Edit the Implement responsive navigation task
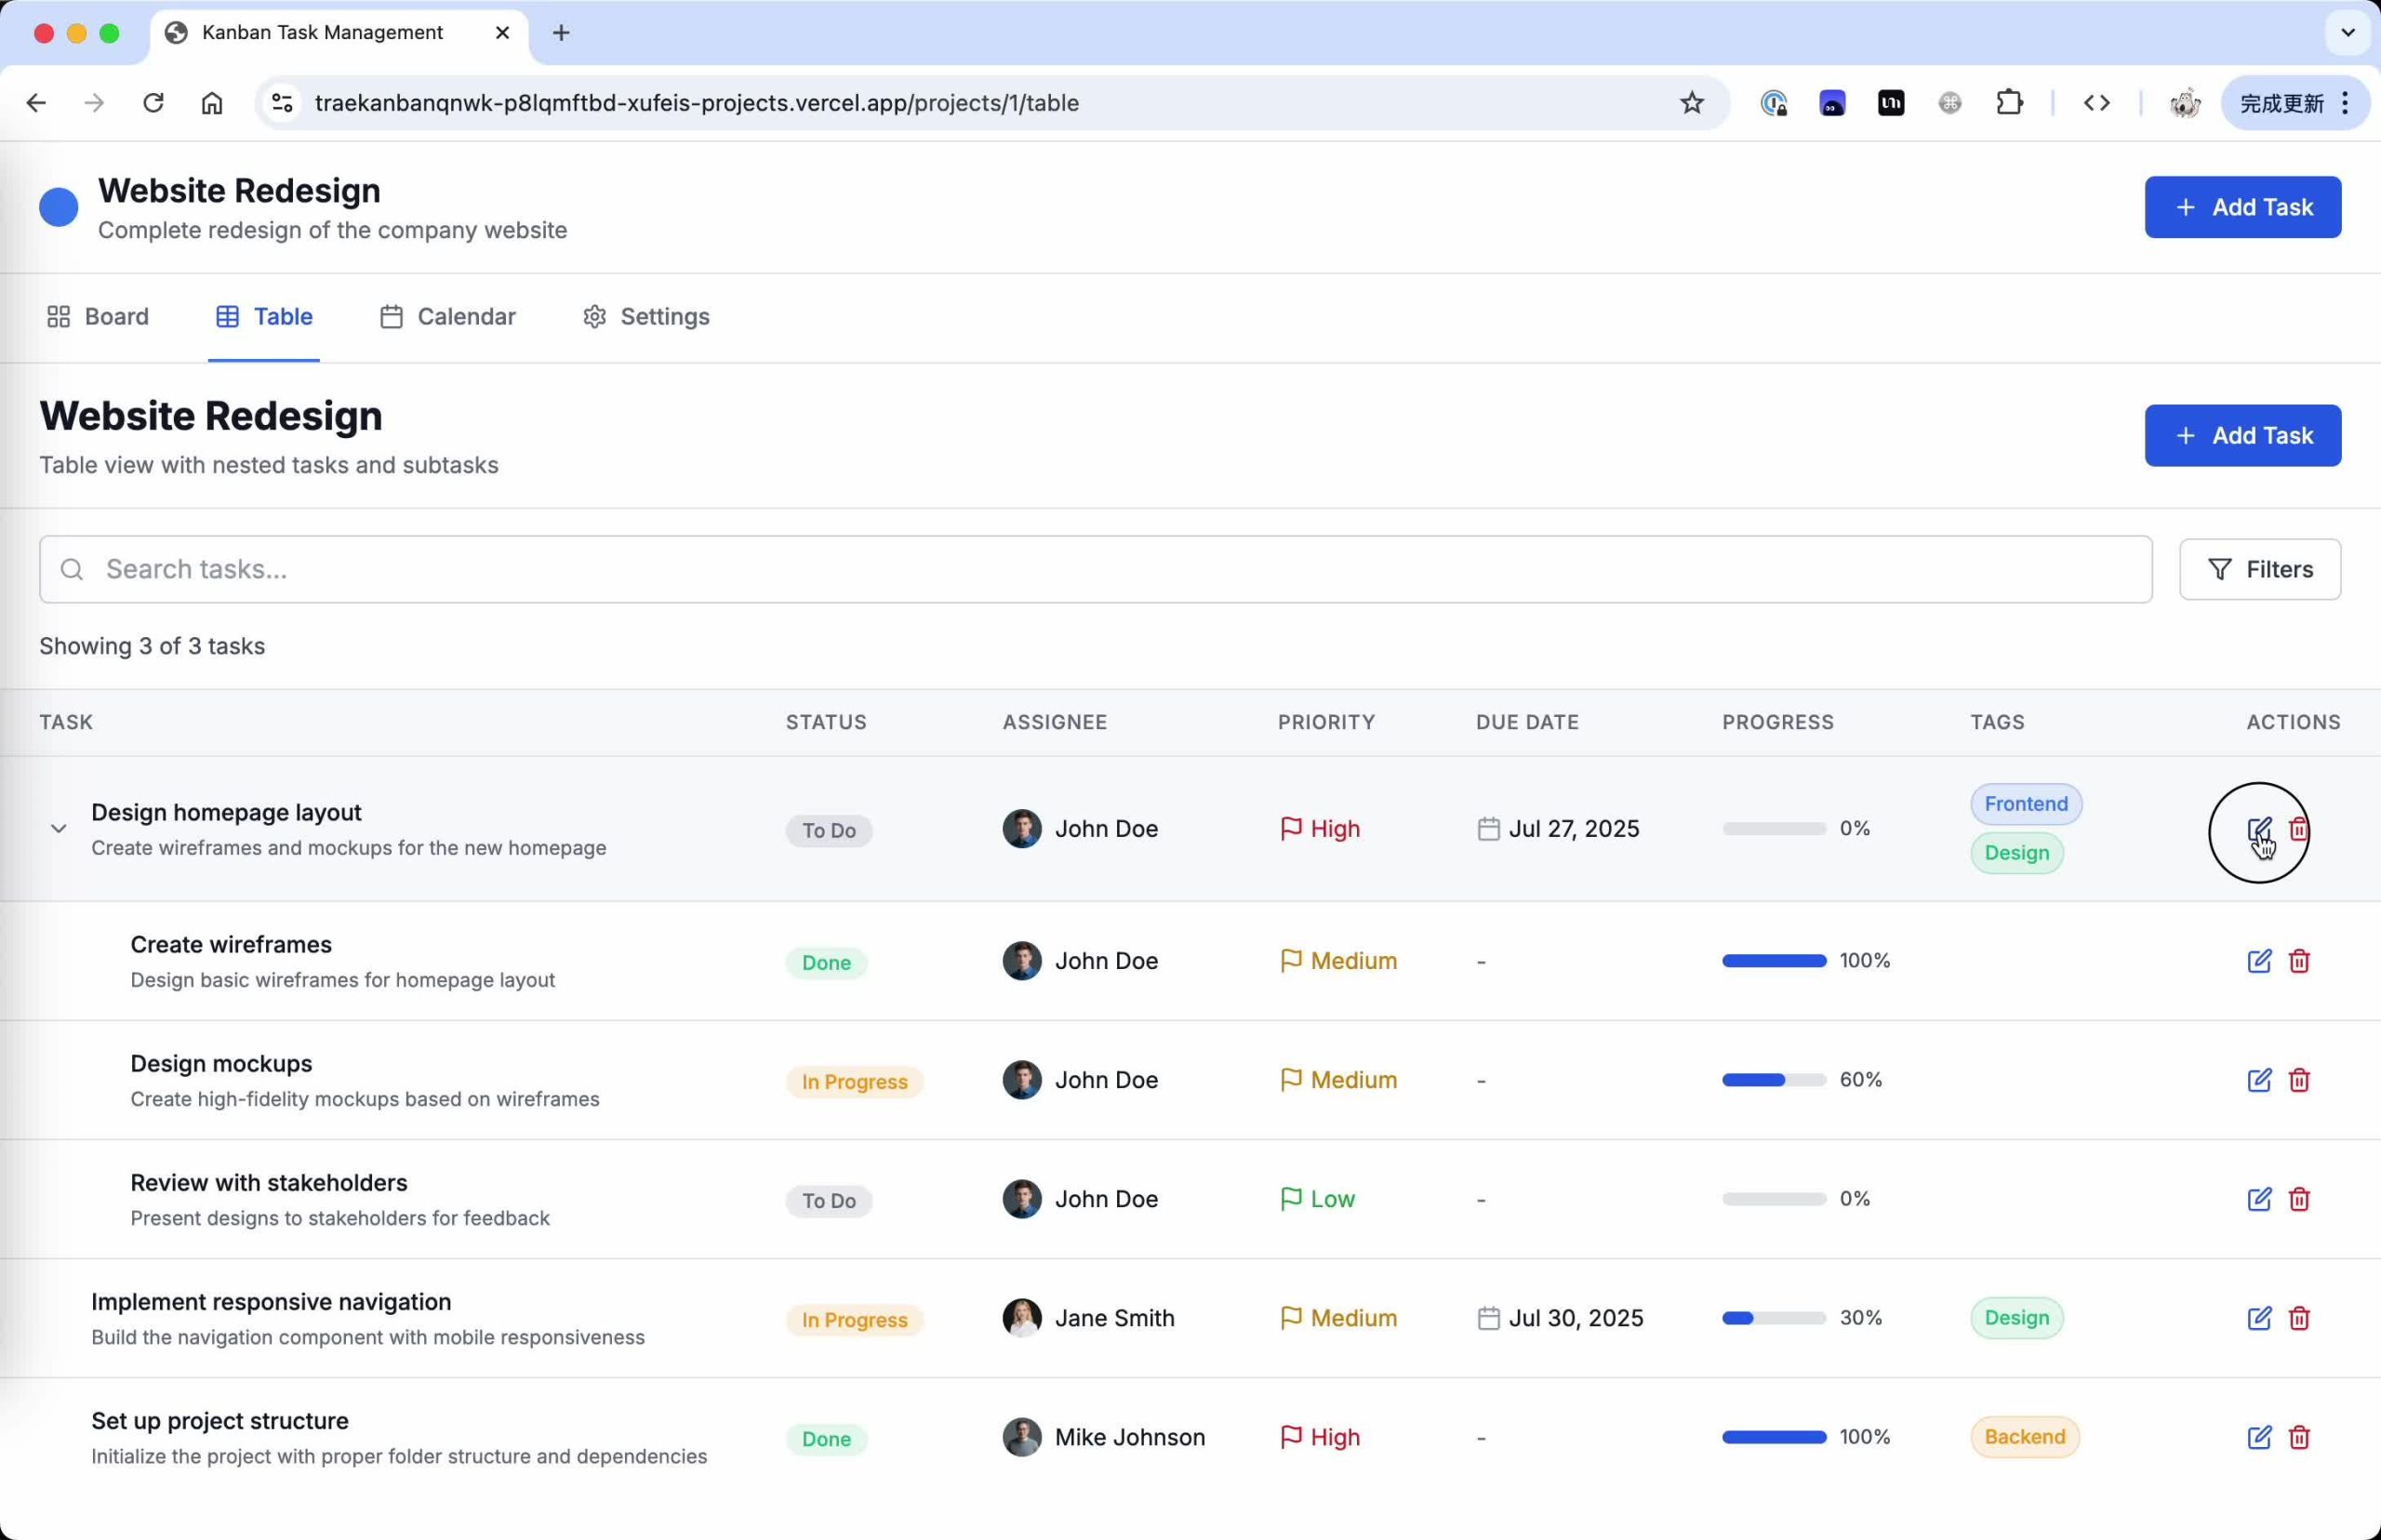 (x=2258, y=1318)
